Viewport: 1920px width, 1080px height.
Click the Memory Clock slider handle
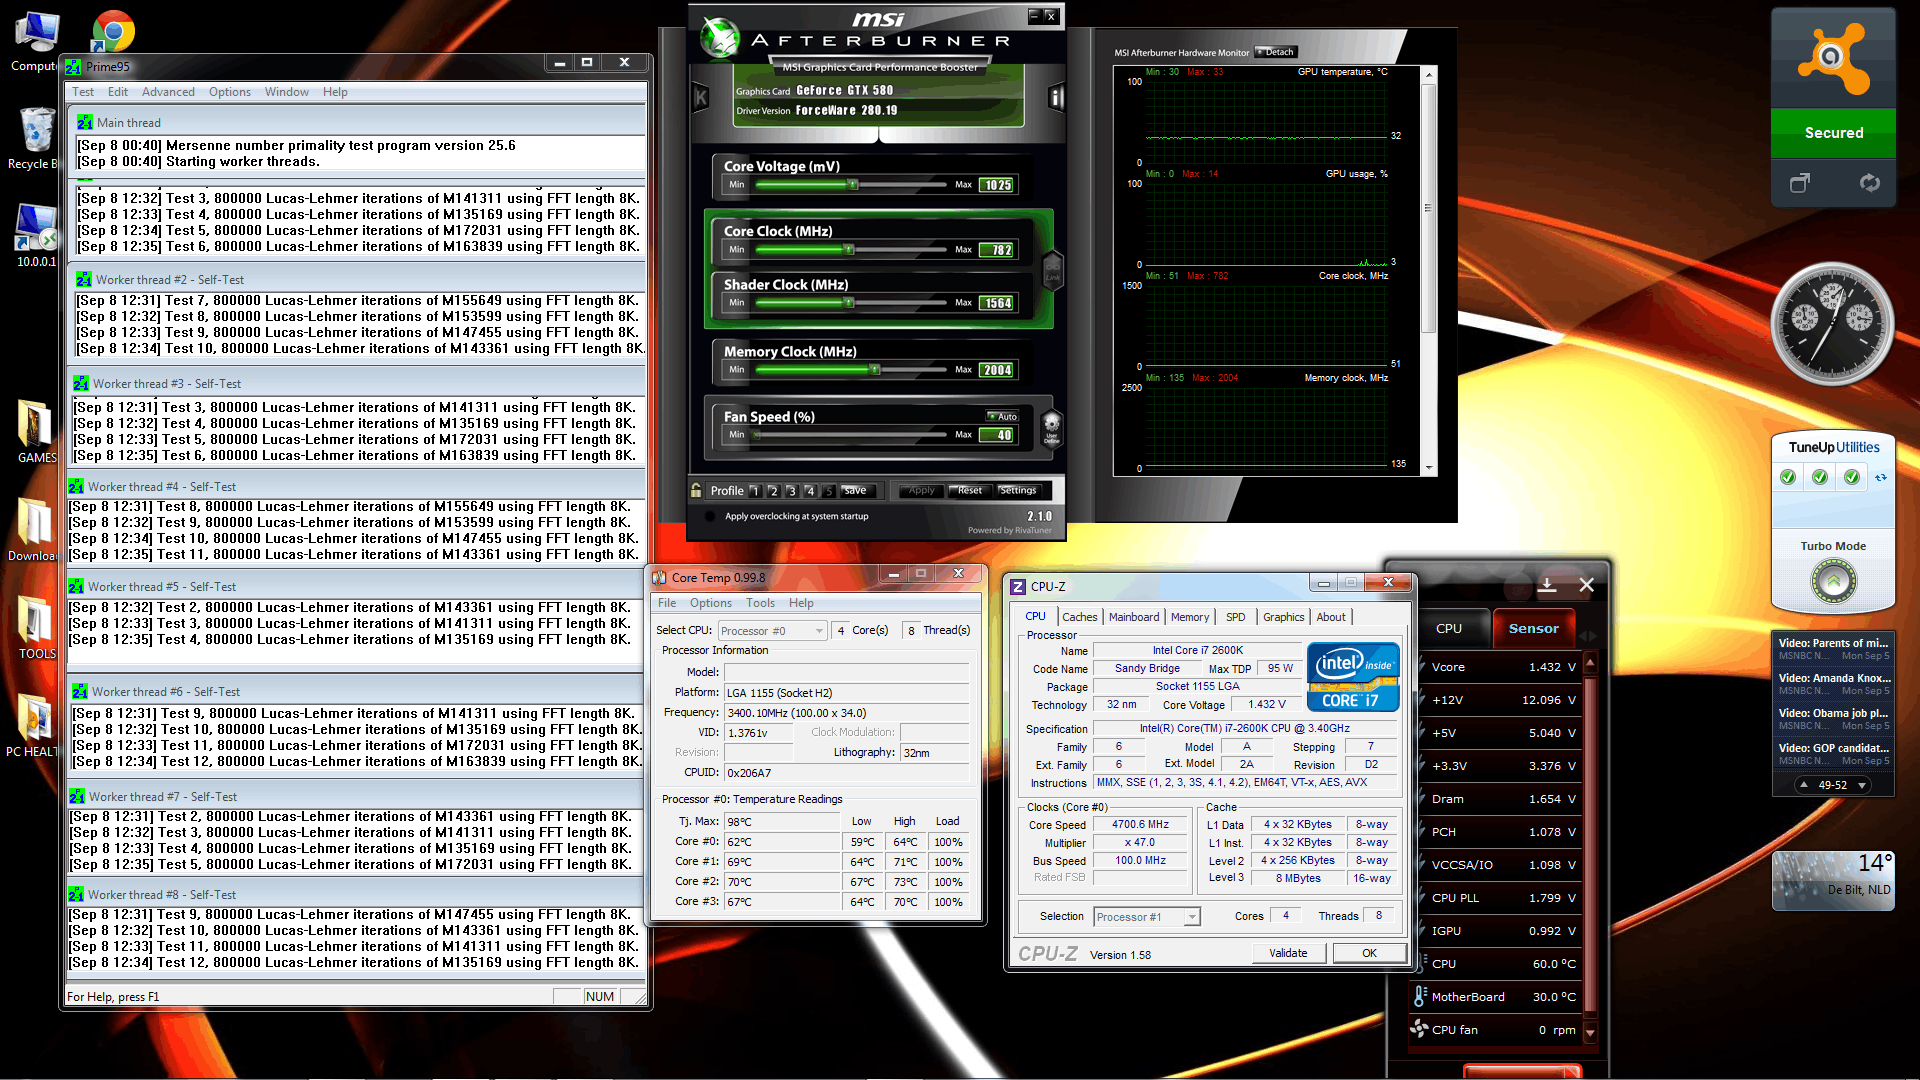875,369
